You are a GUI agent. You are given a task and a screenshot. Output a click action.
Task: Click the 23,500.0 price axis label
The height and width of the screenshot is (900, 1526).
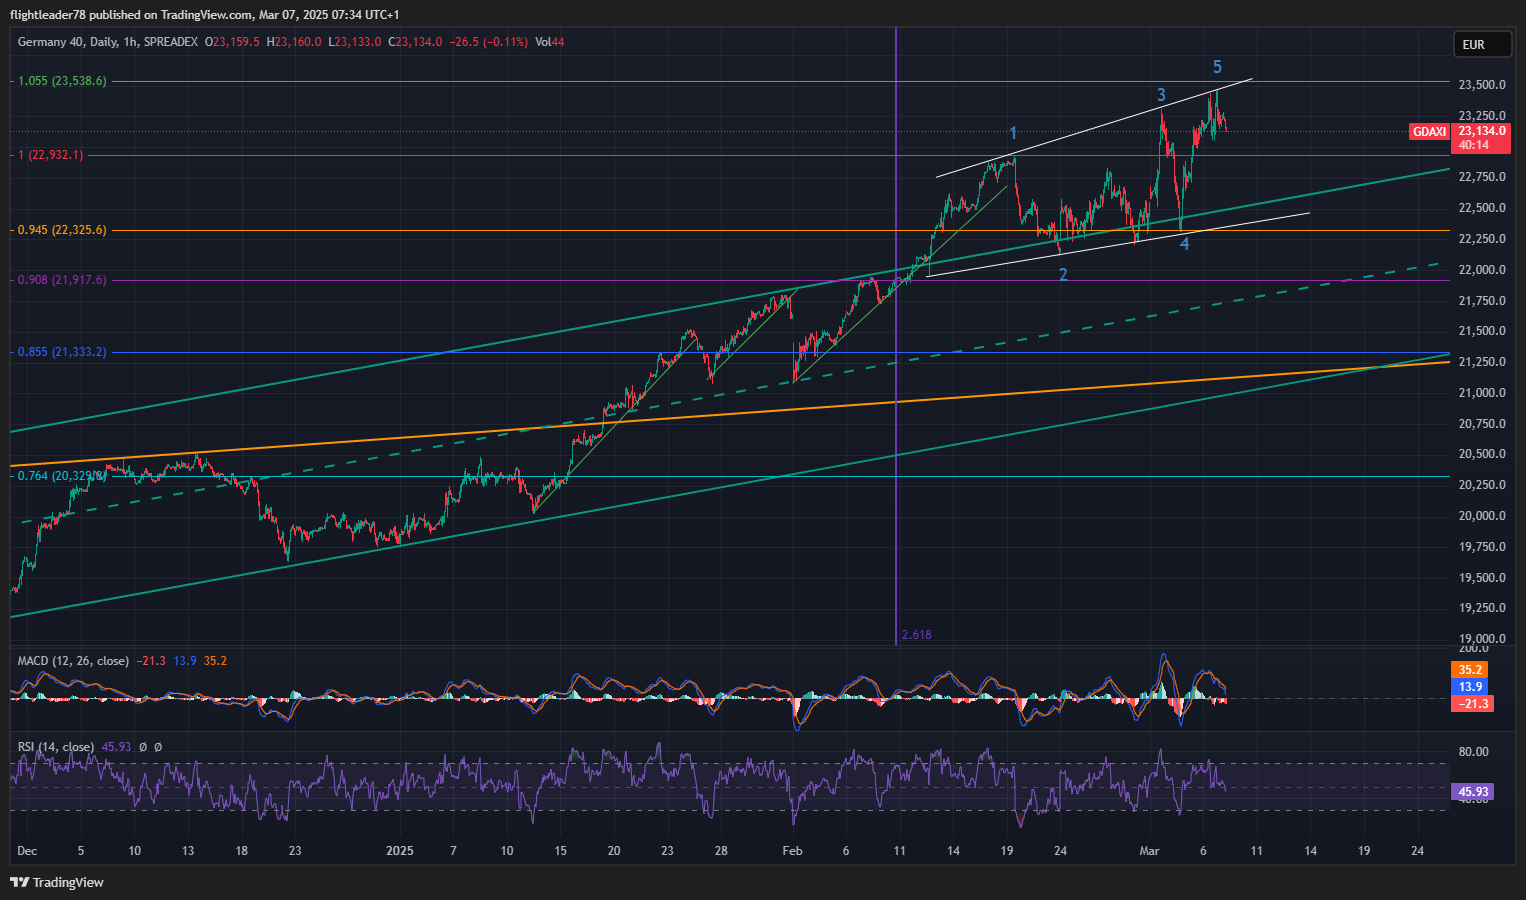[x=1482, y=85]
